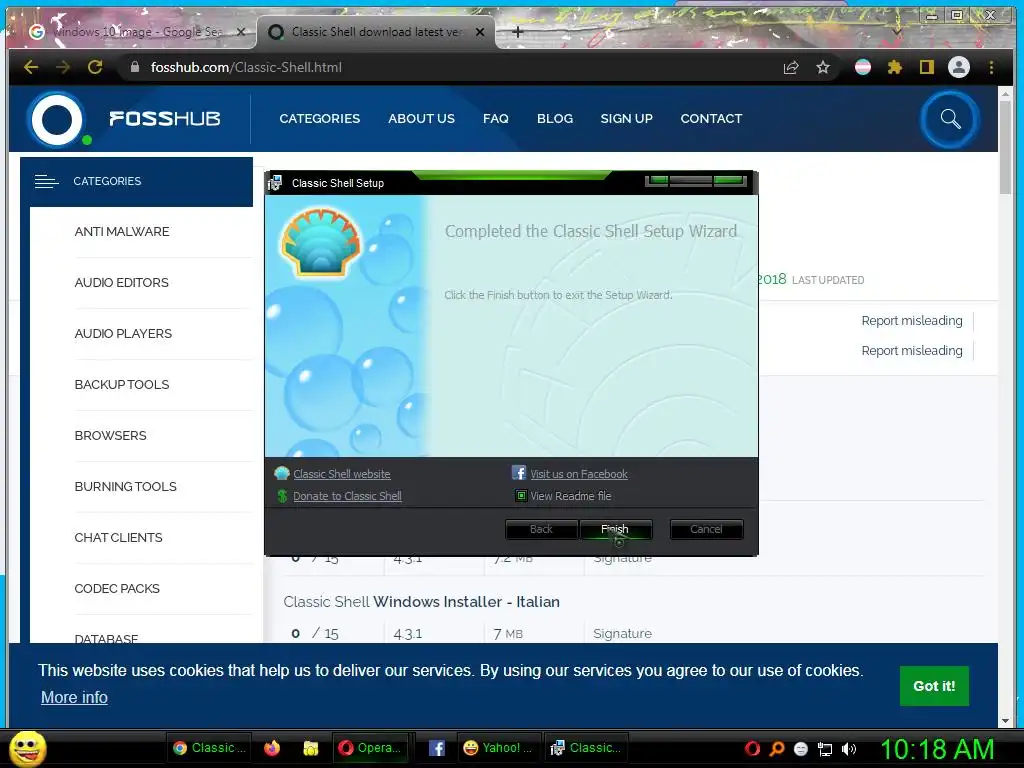Screen dimensions: 1024x768
Task: Click the FossHub search magnifier icon
Action: coord(950,119)
